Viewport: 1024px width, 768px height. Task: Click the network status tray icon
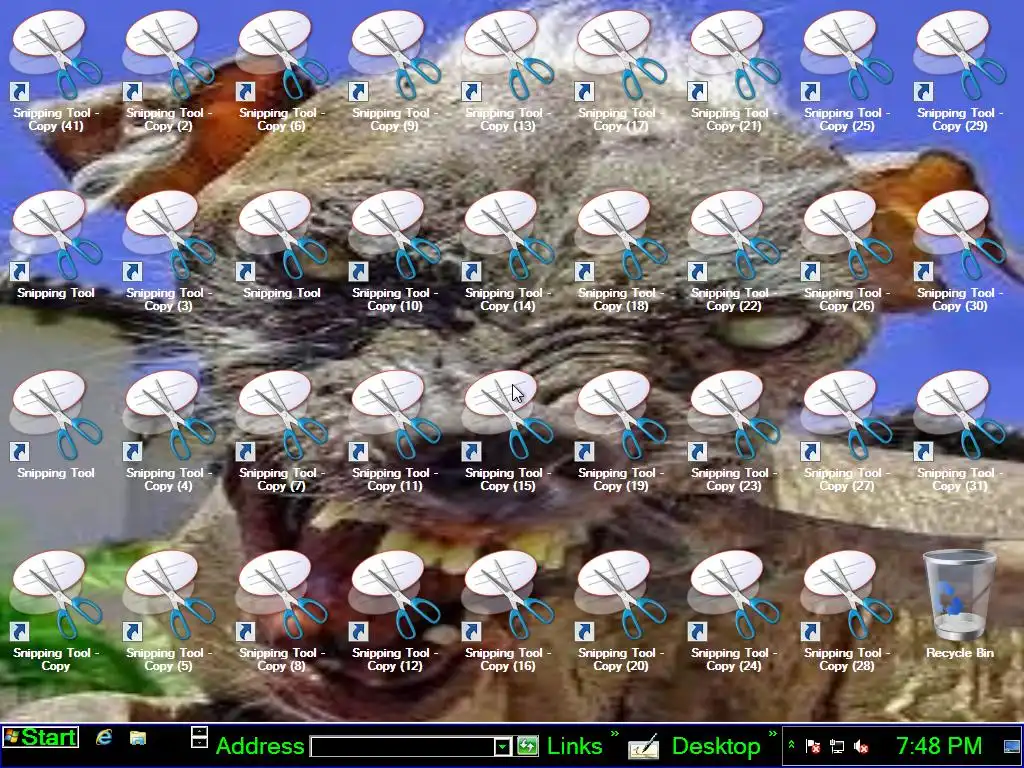[837, 746]
